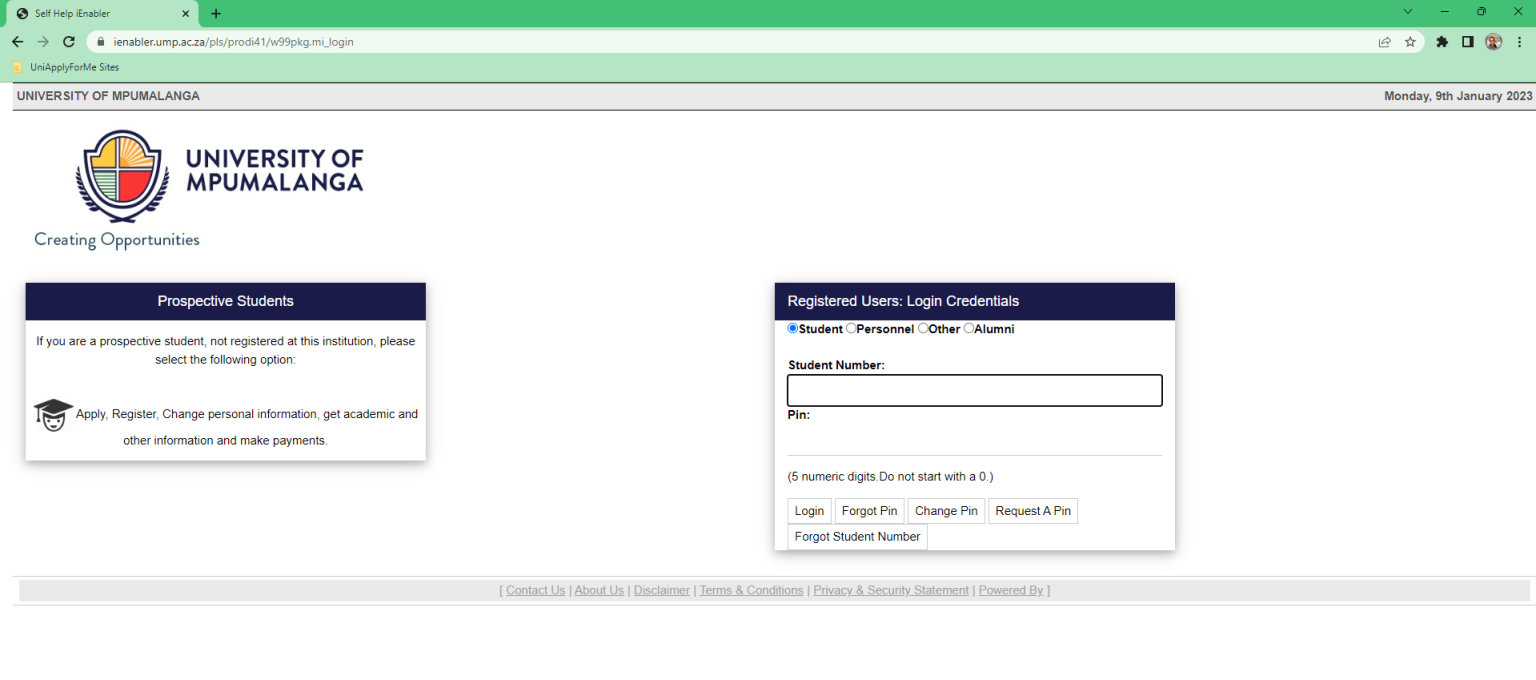Select the Personnel login radio button
1536x680 pixels.
[x=851, y=328]
